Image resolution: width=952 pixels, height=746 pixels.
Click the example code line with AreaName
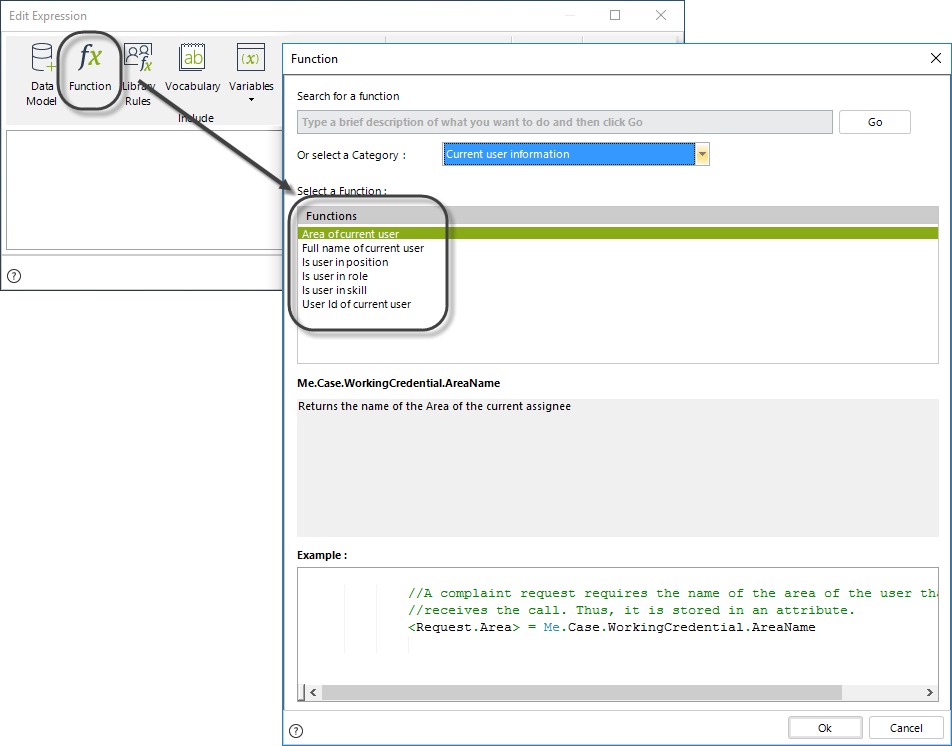pyautogui.click(x=612, y=627)
